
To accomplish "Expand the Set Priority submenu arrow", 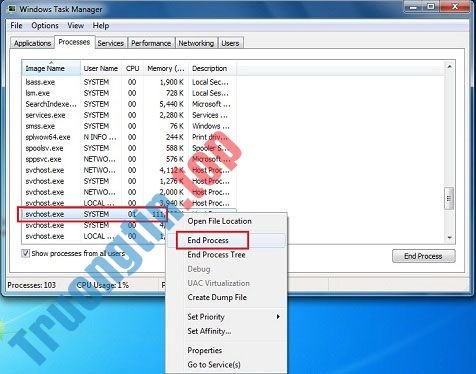I will [278, 317].
